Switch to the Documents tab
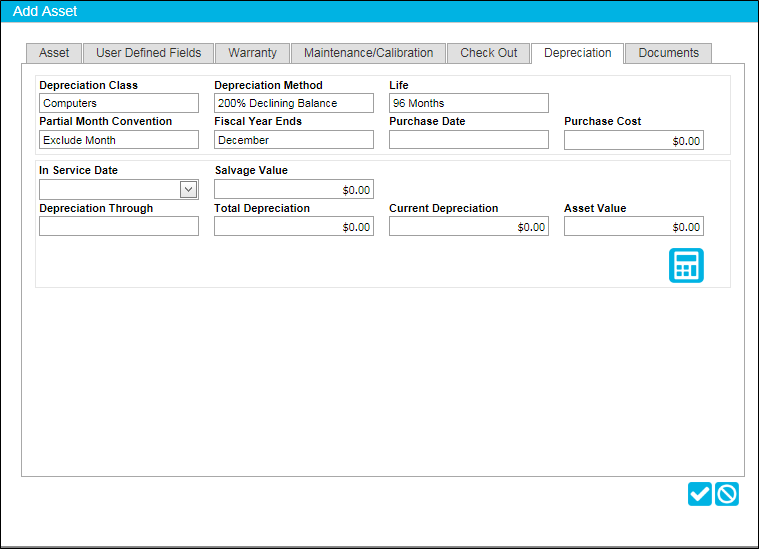The image size is (759, 549). coord(668,53)
